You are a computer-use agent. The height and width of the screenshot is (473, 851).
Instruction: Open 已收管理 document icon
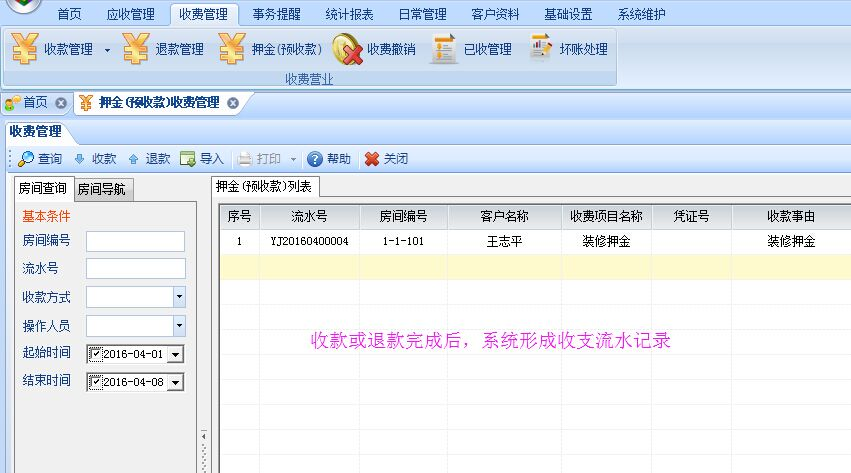click(443, 49)
